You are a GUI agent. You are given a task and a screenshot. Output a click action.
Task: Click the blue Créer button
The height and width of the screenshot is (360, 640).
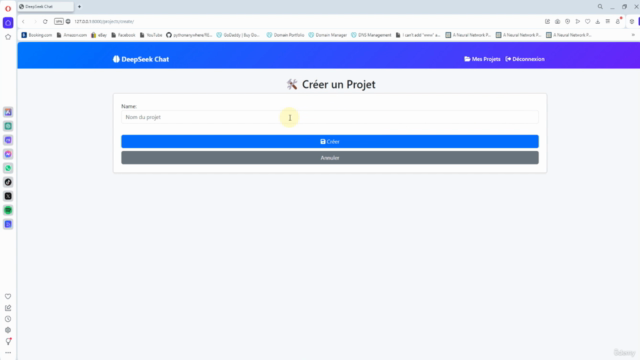click(330, 142)
